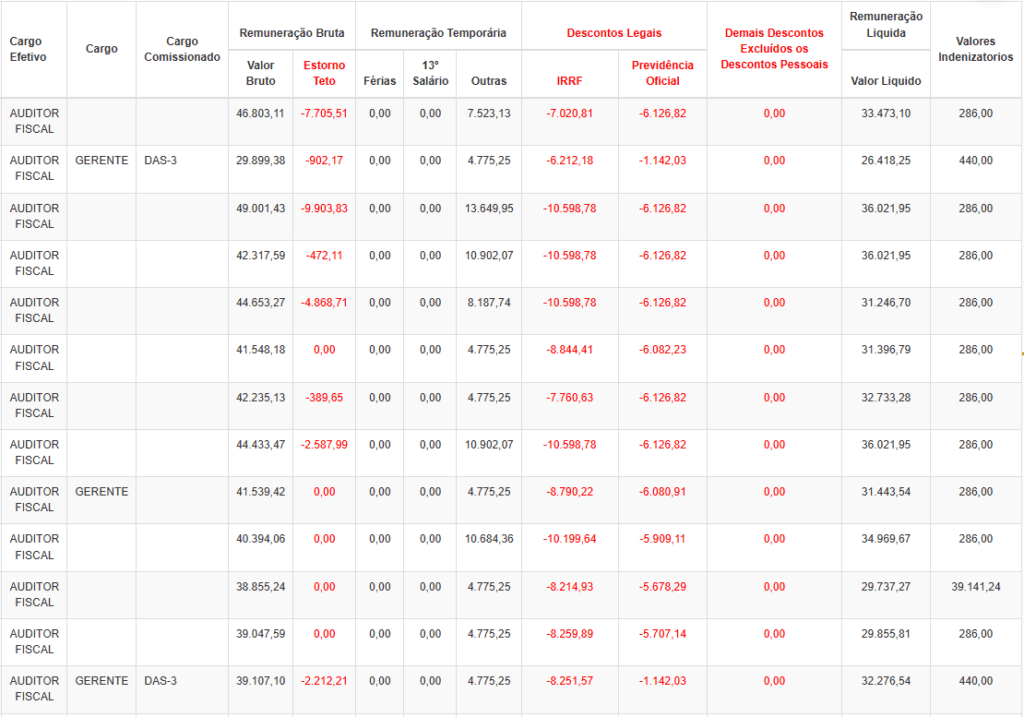Viewport: 1024px width, 717px height.
Task: Select the Outras column header
Action: coord(488,81)
